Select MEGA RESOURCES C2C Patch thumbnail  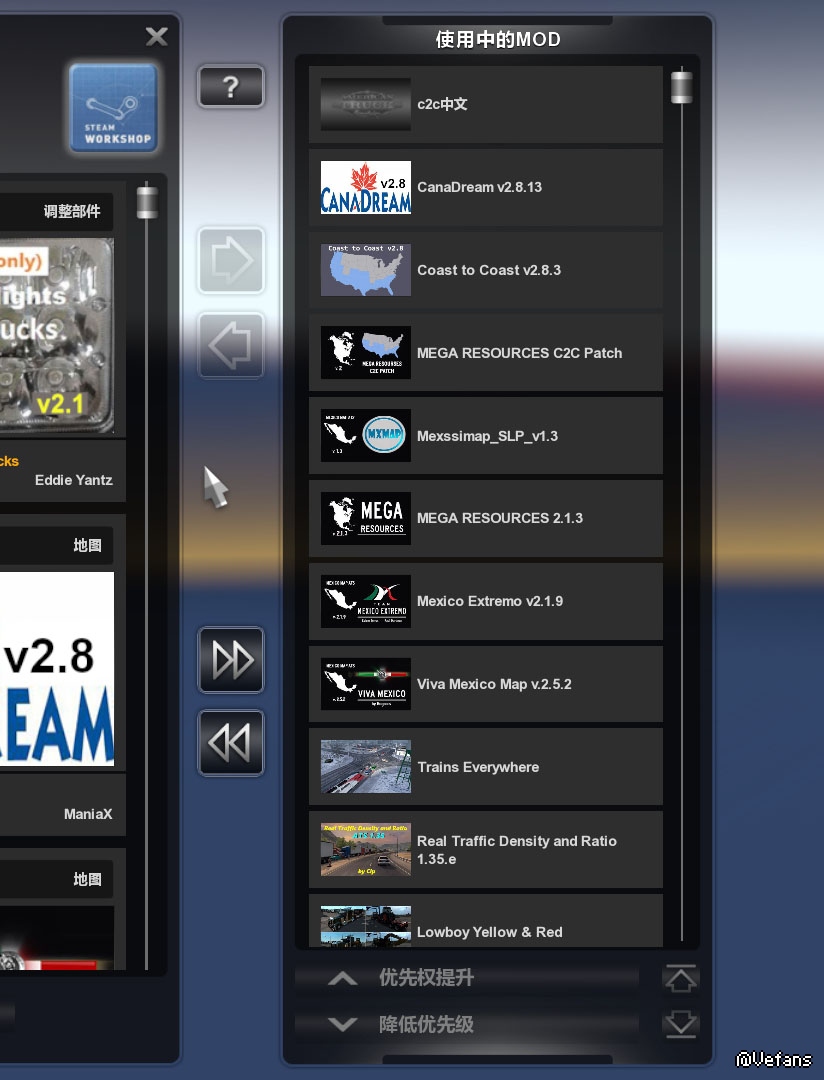tap(366, 353)
